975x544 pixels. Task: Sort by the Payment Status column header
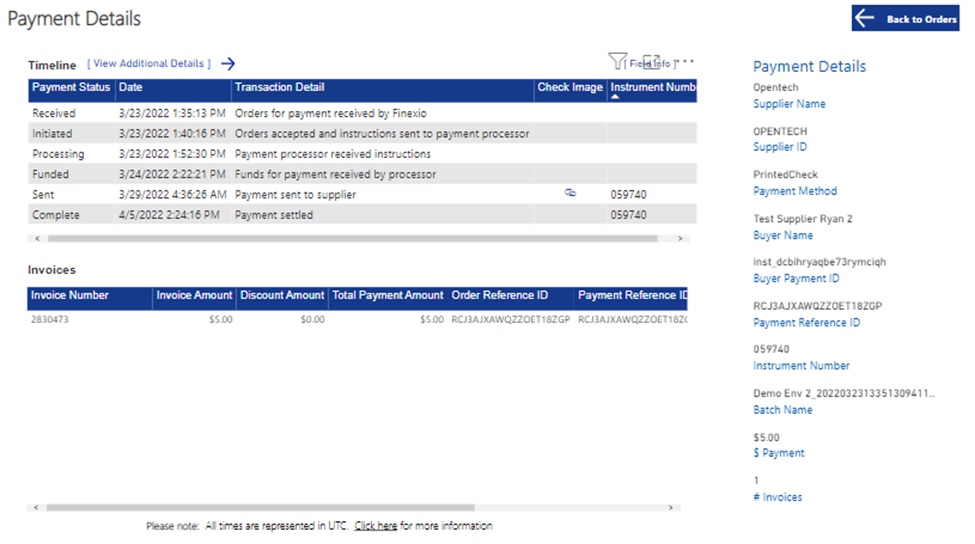click(x=71, y=88)
